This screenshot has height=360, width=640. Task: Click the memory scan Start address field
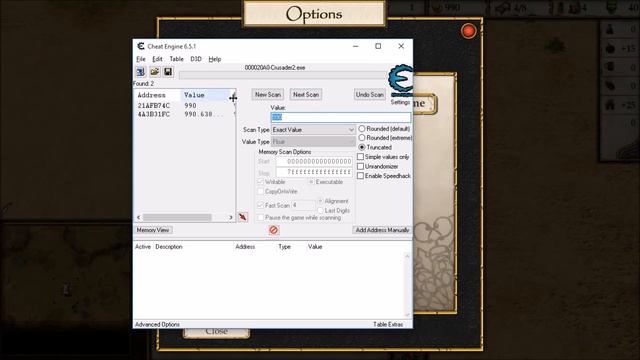coord(314,162)
